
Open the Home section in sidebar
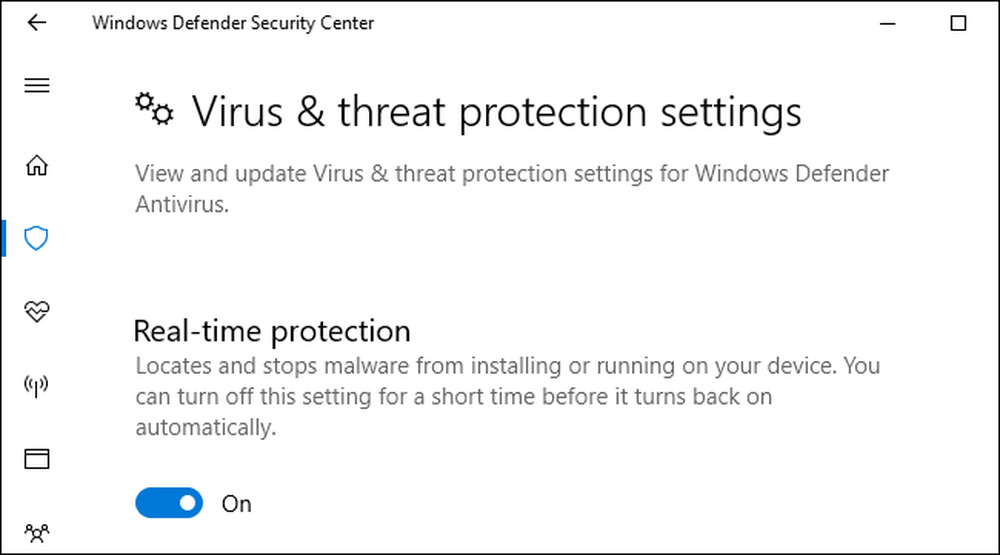click(x=36, y=165)
